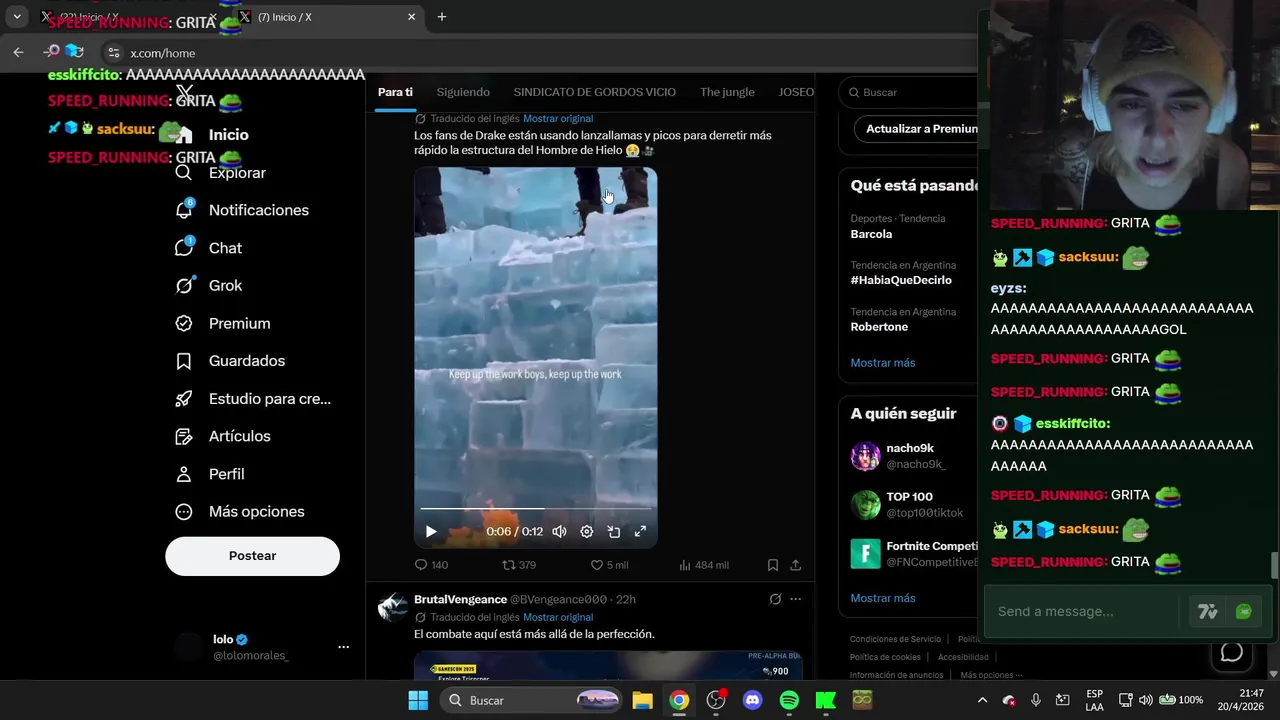This screenshot has width=1280, height=720.
Task: Open Chat in the sidebar
Action: point(209,248)
